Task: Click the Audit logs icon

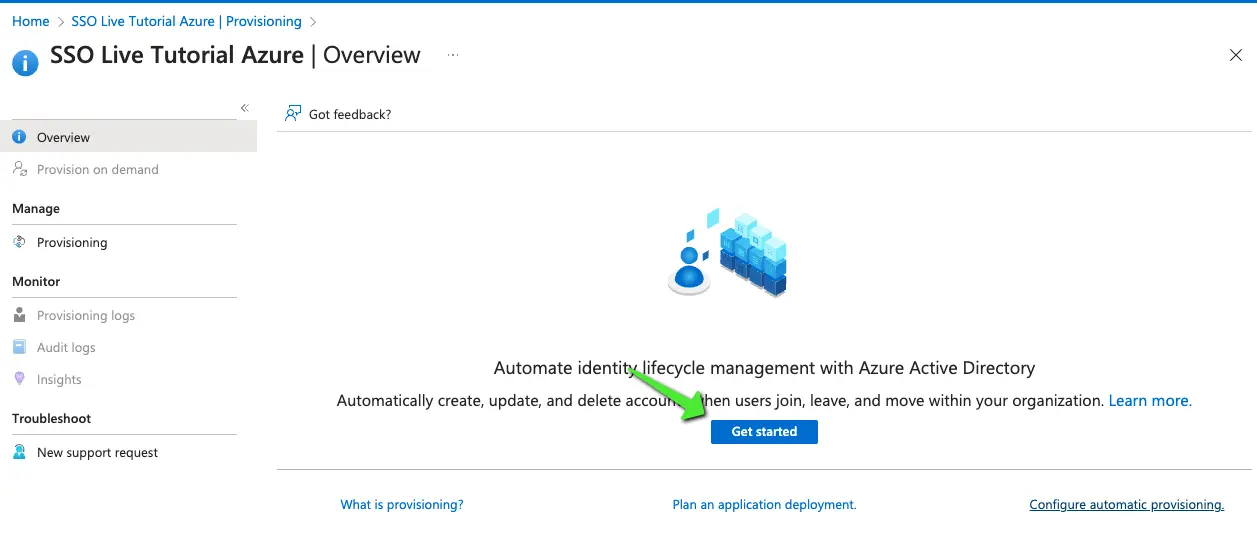Action: 19,347
